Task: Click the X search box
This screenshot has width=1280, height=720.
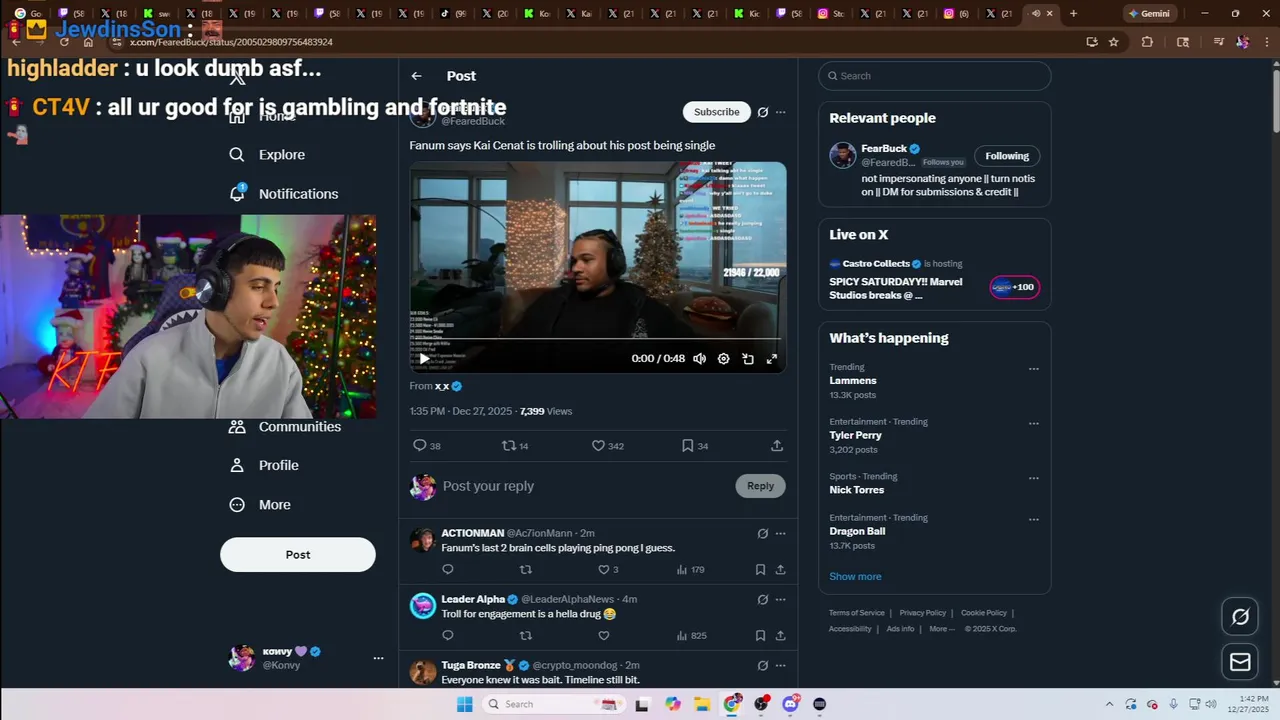Action: tap(935, 76)
